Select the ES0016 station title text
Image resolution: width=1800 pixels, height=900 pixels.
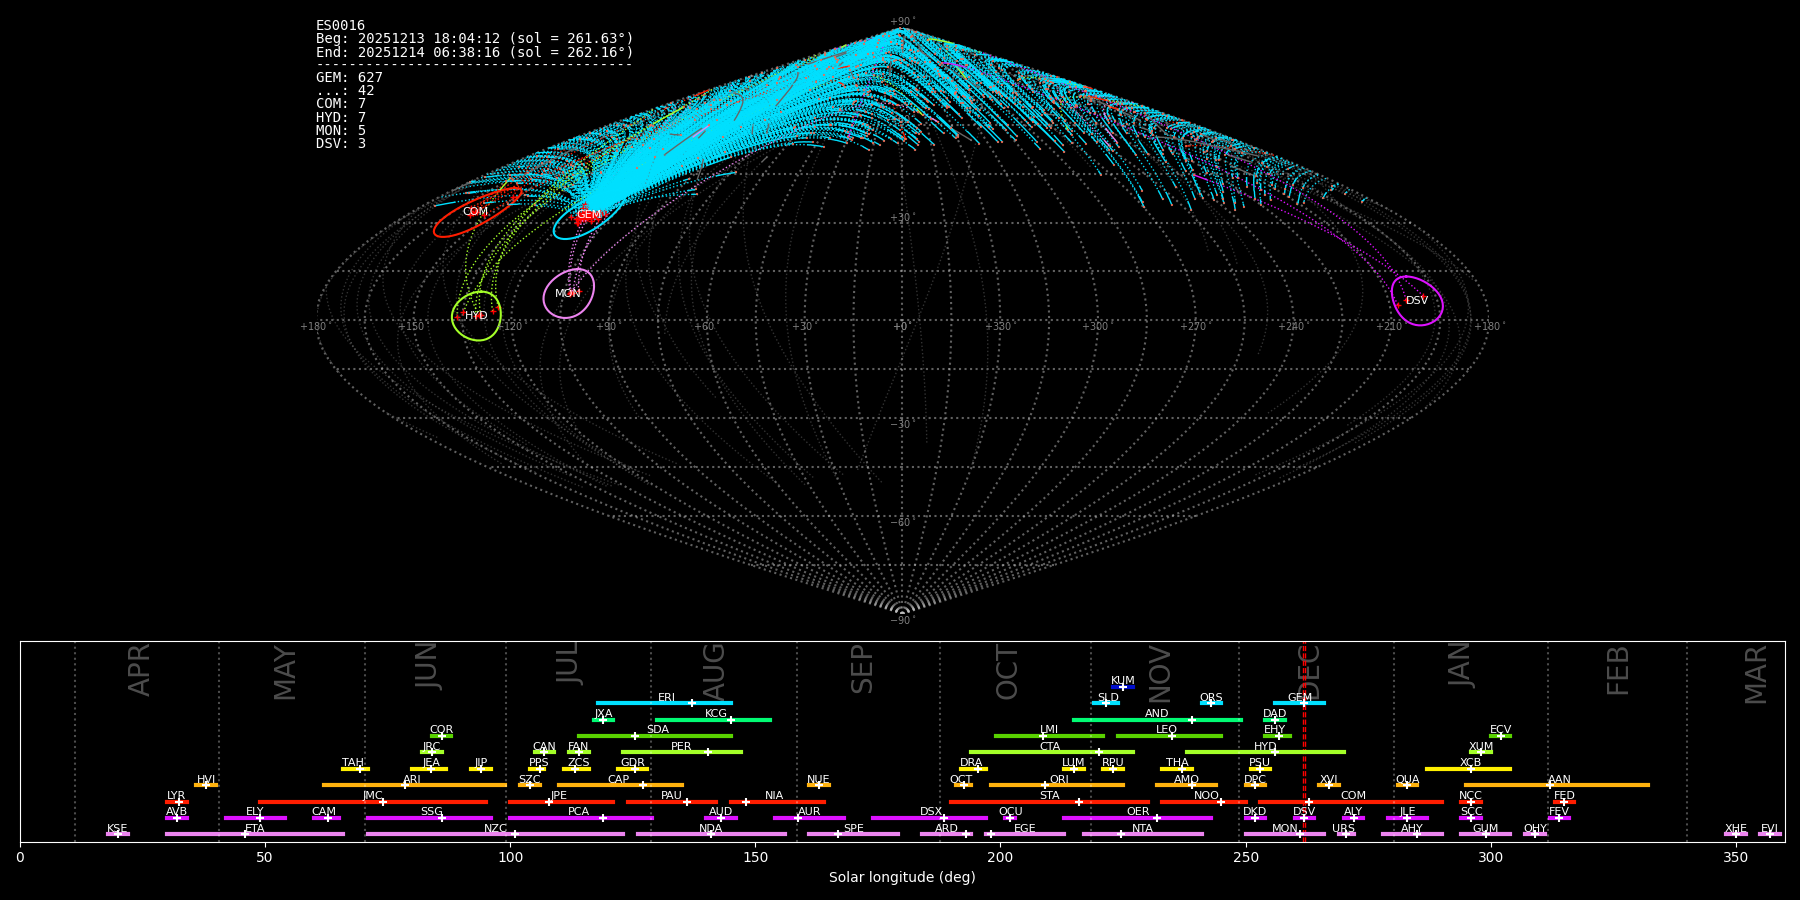(340, 26)
